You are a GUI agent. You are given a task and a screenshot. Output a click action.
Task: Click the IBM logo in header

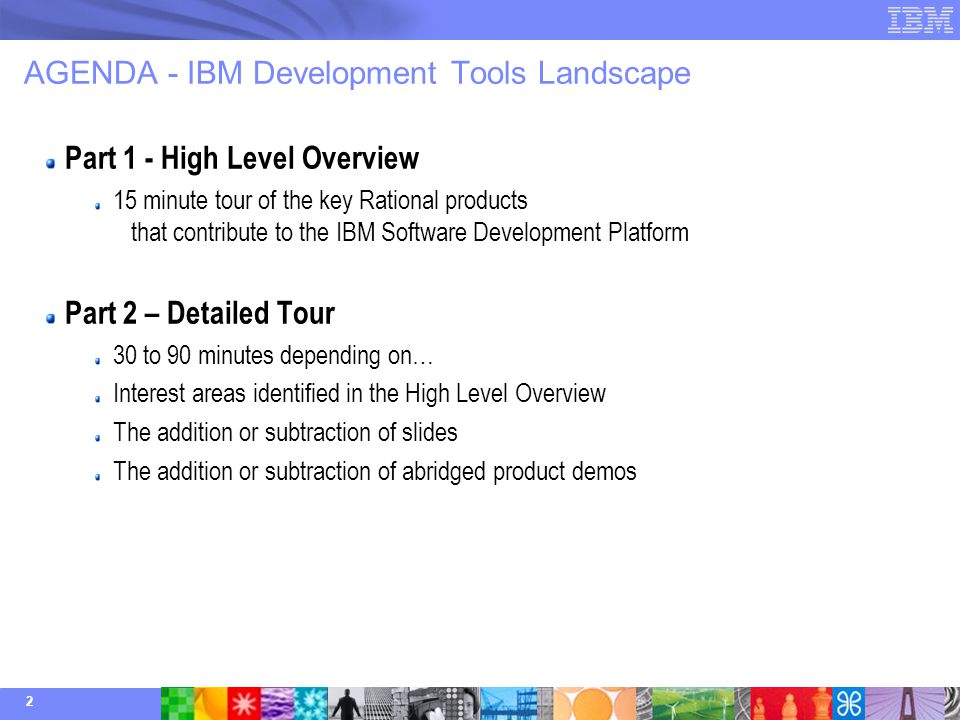click(x=920, y=20)
